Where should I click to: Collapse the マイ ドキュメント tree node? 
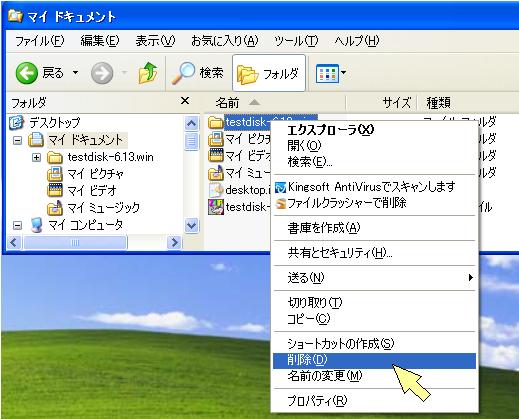[17, 140]
